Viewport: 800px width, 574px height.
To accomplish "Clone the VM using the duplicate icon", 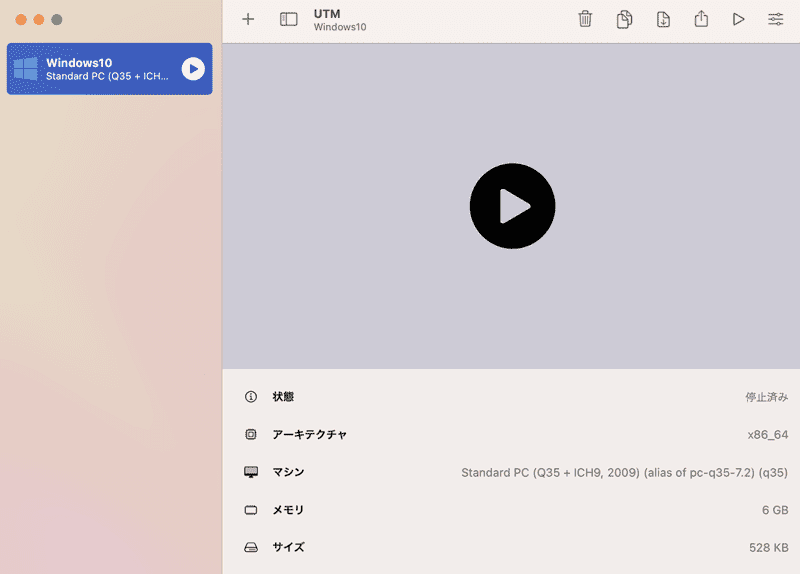I will (x=624, y=19).
